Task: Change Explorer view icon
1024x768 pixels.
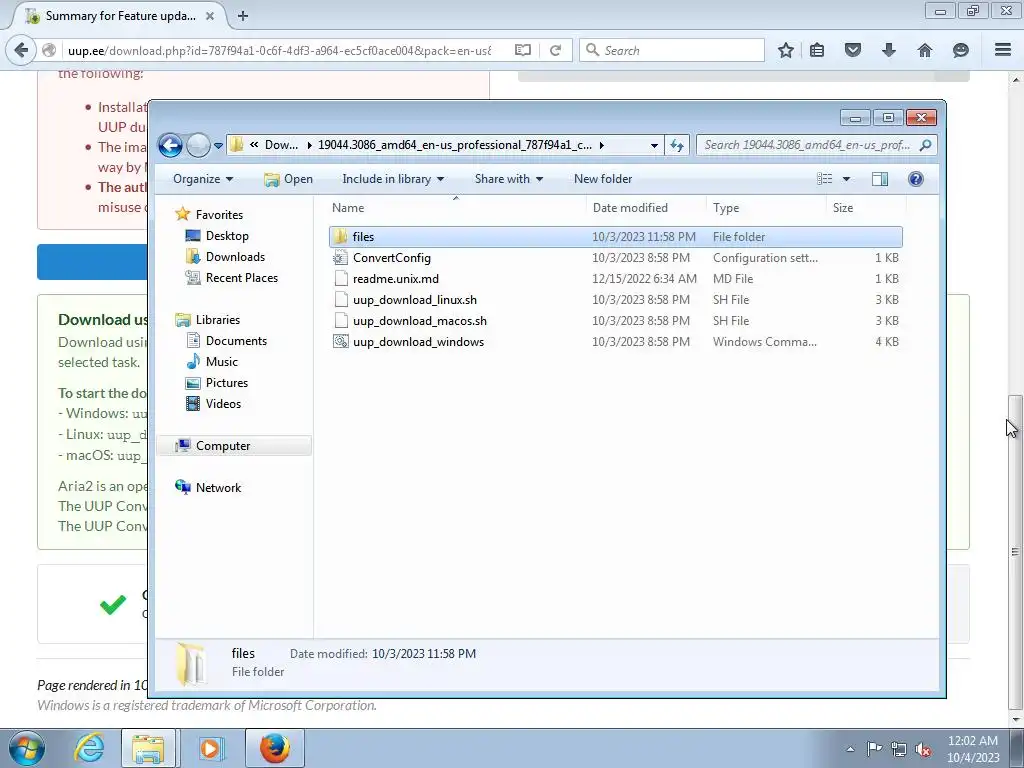Action: tap(825, 179)
